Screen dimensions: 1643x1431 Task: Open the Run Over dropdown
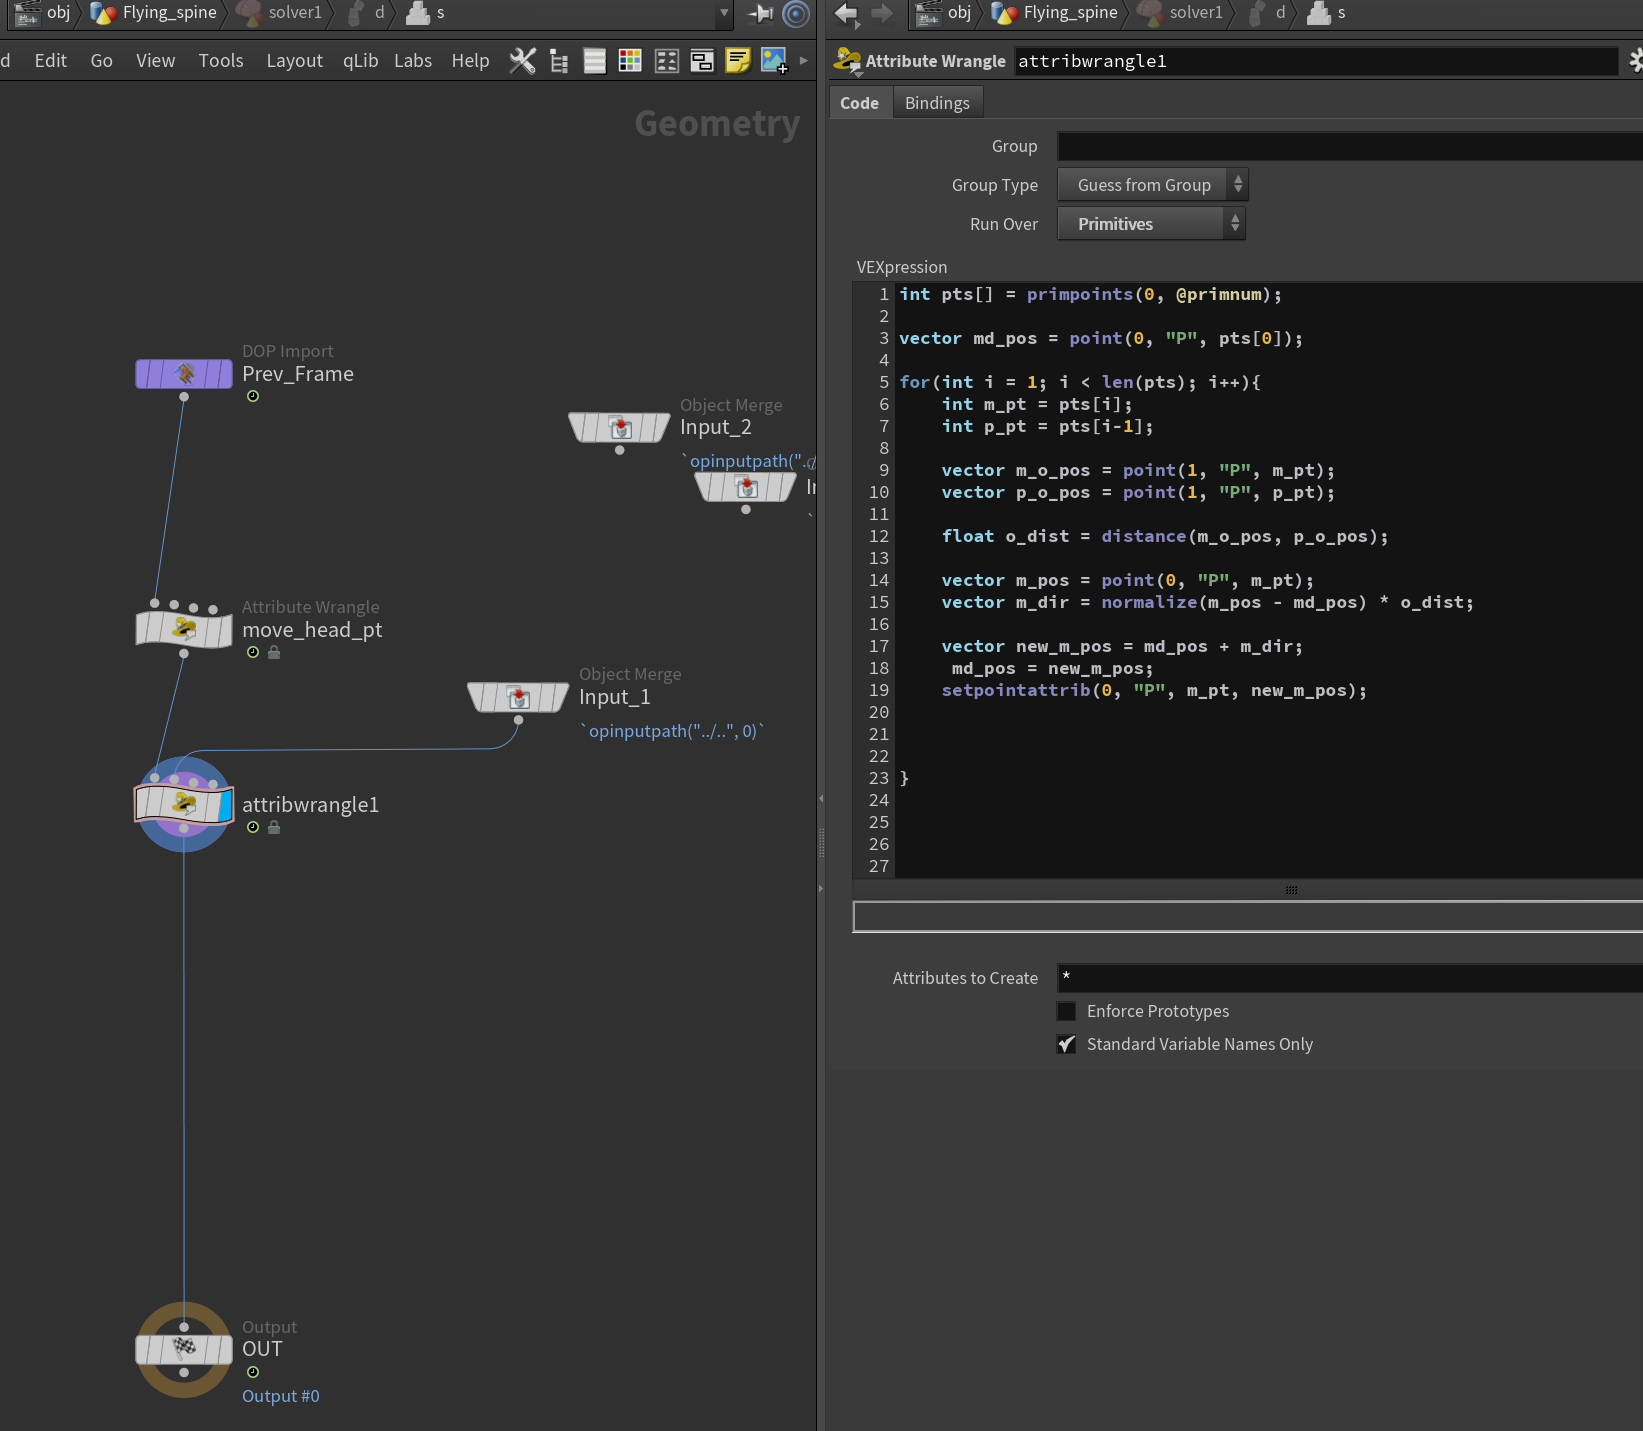[1151, 224]
